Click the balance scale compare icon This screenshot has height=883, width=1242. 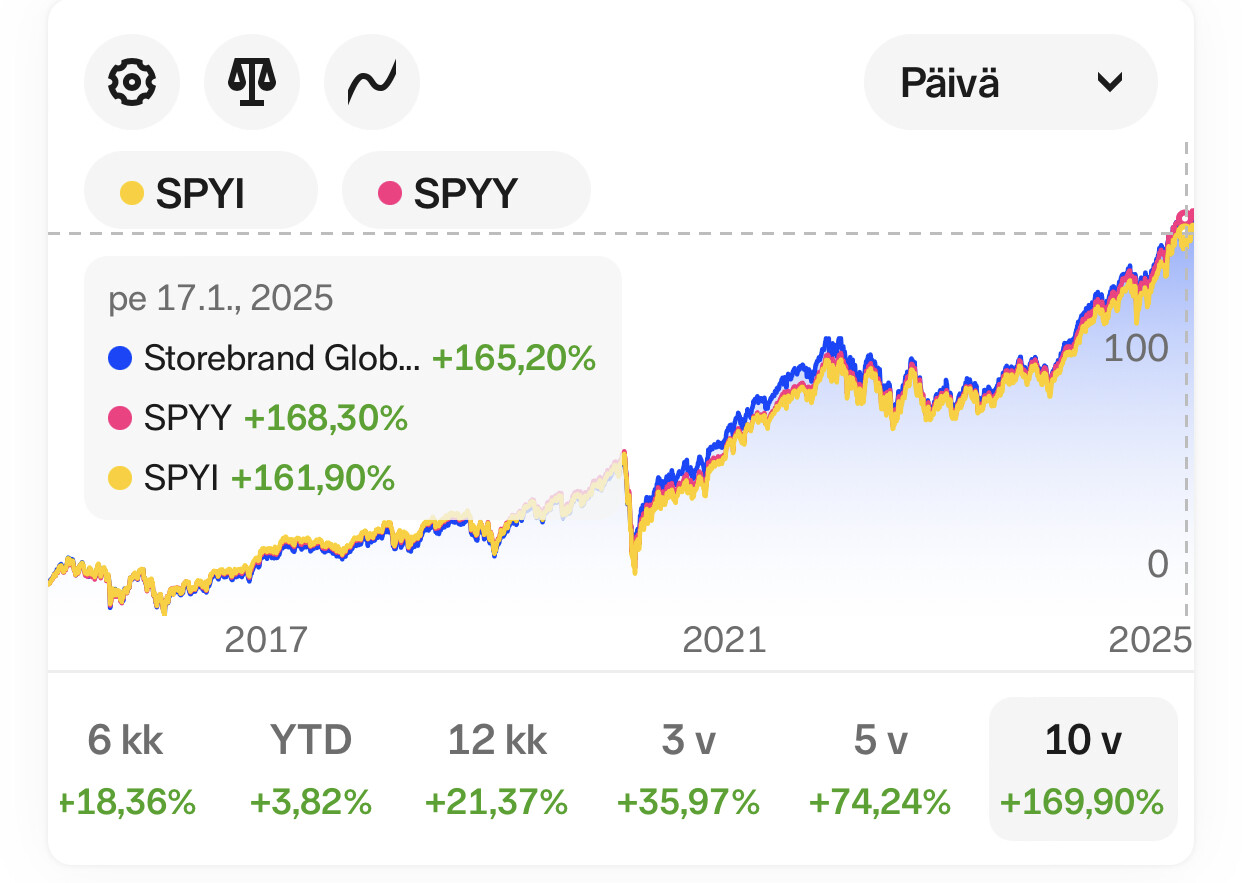click(x=251, y=83)
